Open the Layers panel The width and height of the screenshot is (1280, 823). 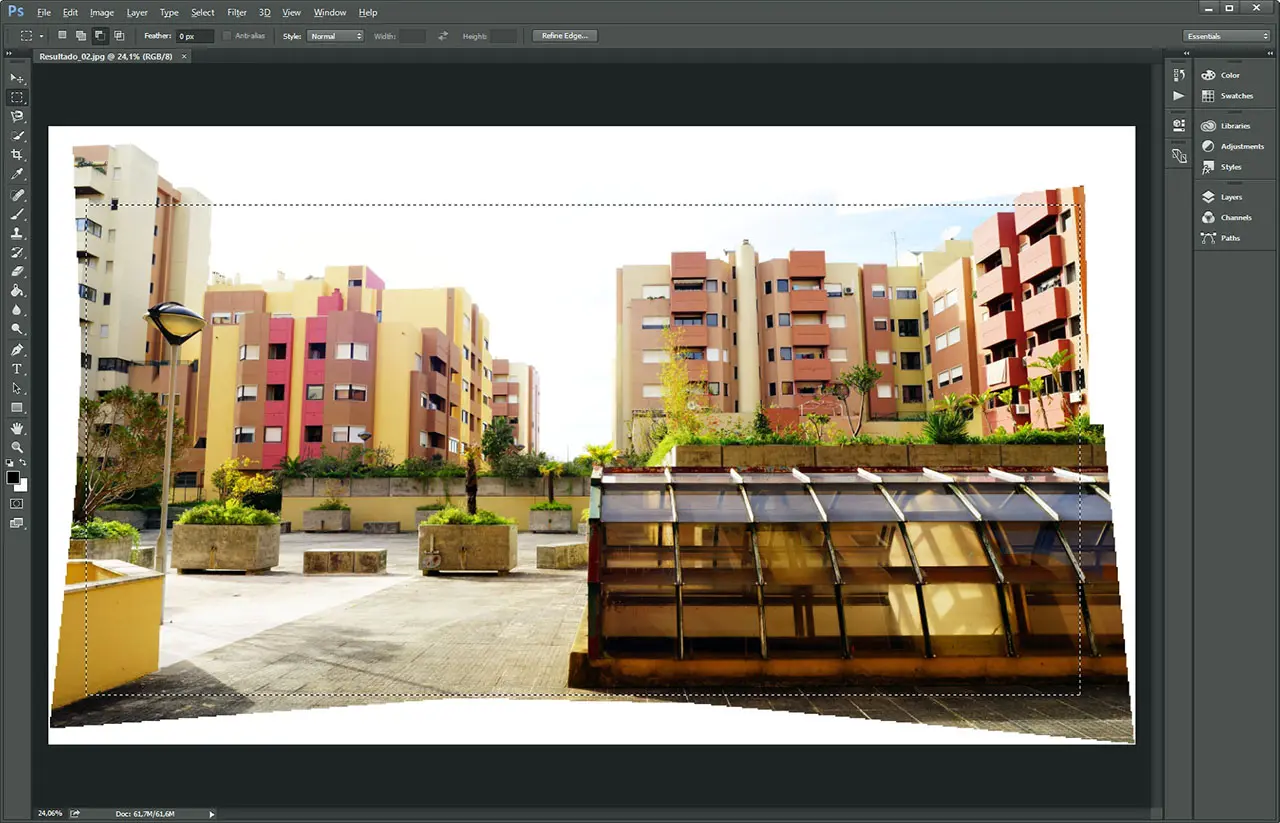pos(1231,197)
